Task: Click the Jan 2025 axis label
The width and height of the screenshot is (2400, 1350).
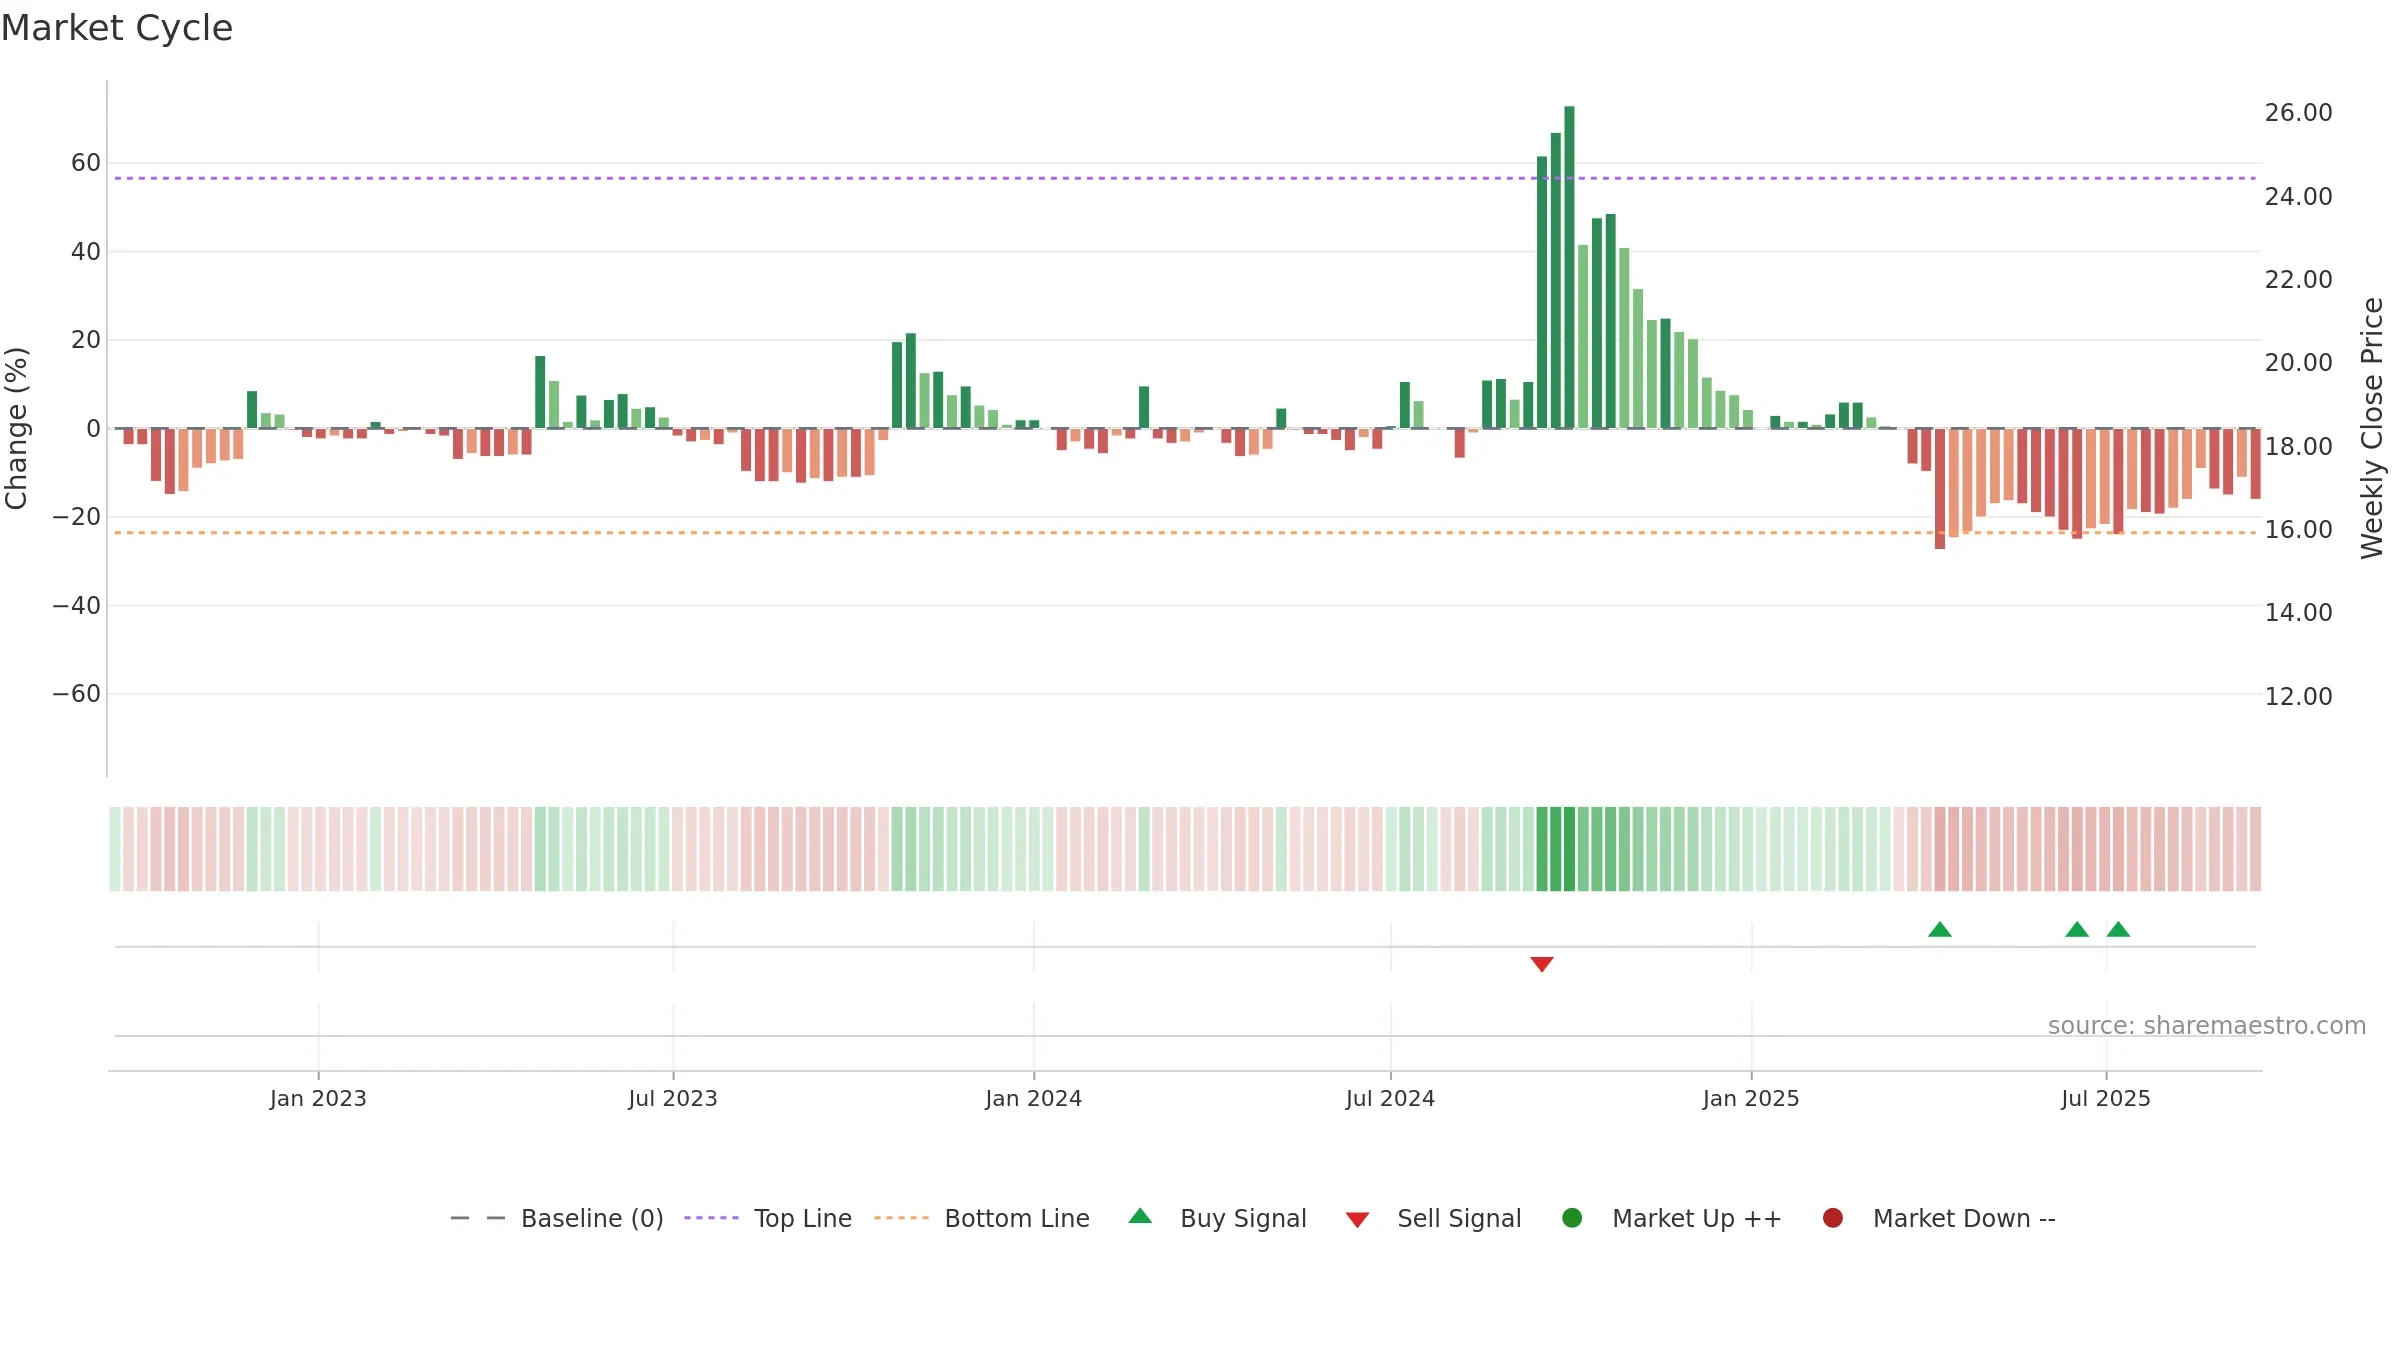Action: (x=1751, y=1099)
